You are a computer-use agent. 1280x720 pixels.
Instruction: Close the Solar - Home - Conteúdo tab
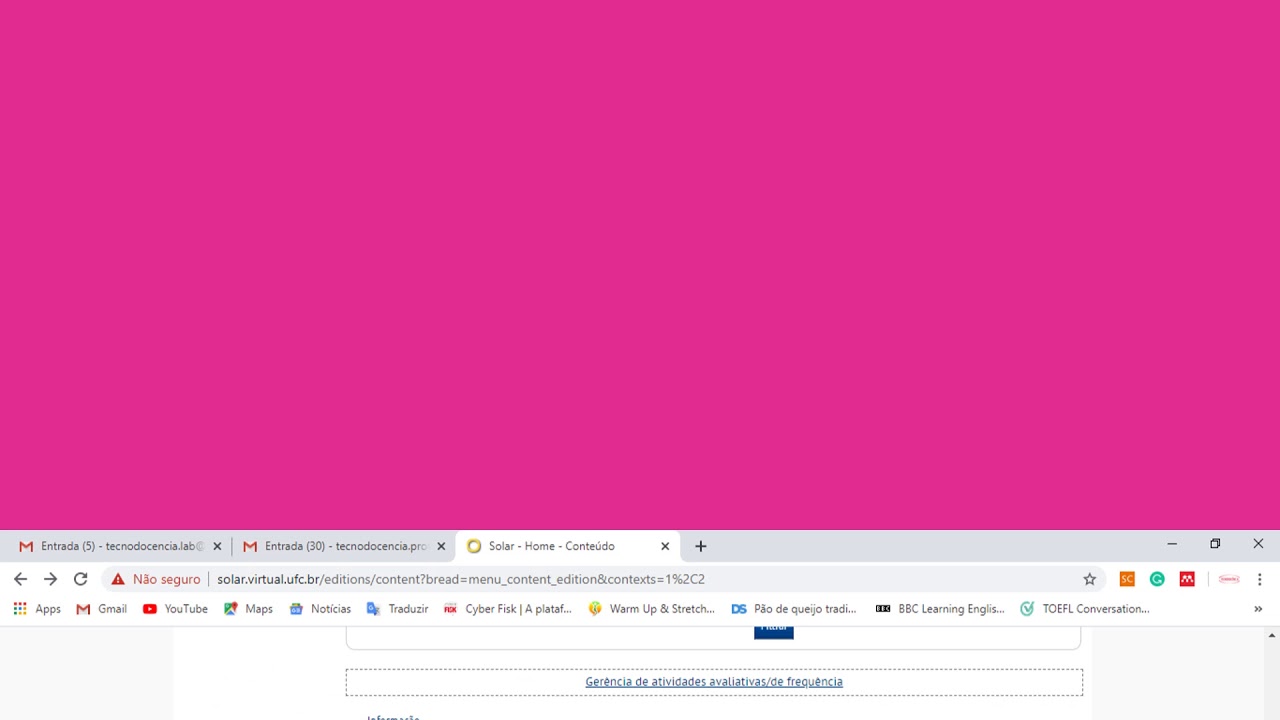pos(665,546)
